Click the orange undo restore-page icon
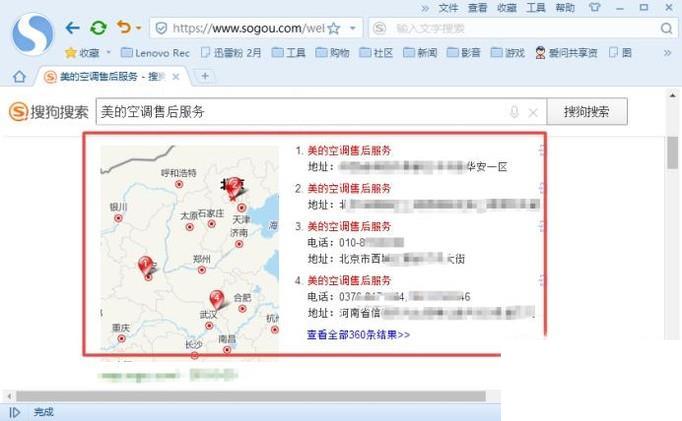 point(124,27)
